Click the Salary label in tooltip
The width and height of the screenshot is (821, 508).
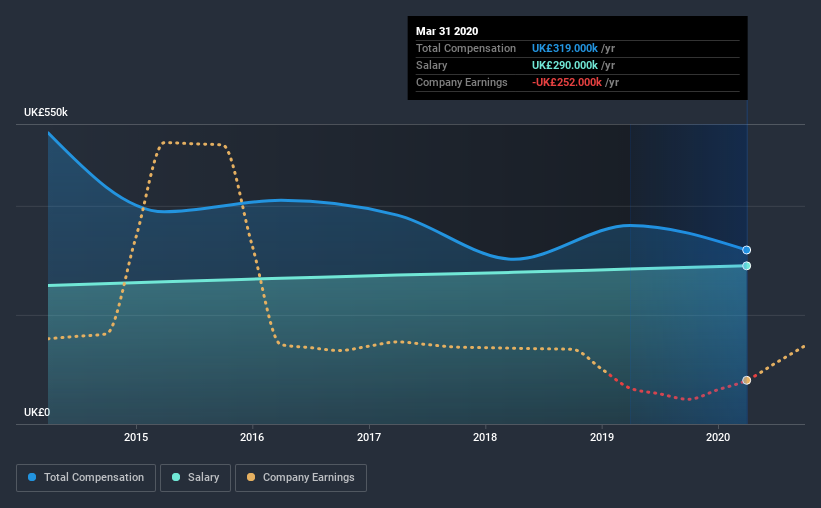pyautogui.click(x=431, y=65)
